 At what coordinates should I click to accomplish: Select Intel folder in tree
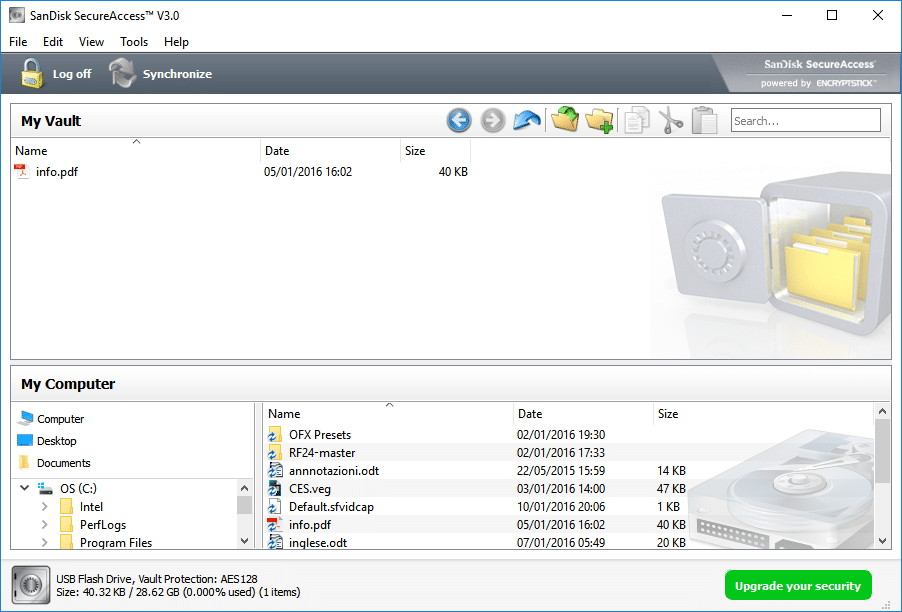[x=91, y=507]
